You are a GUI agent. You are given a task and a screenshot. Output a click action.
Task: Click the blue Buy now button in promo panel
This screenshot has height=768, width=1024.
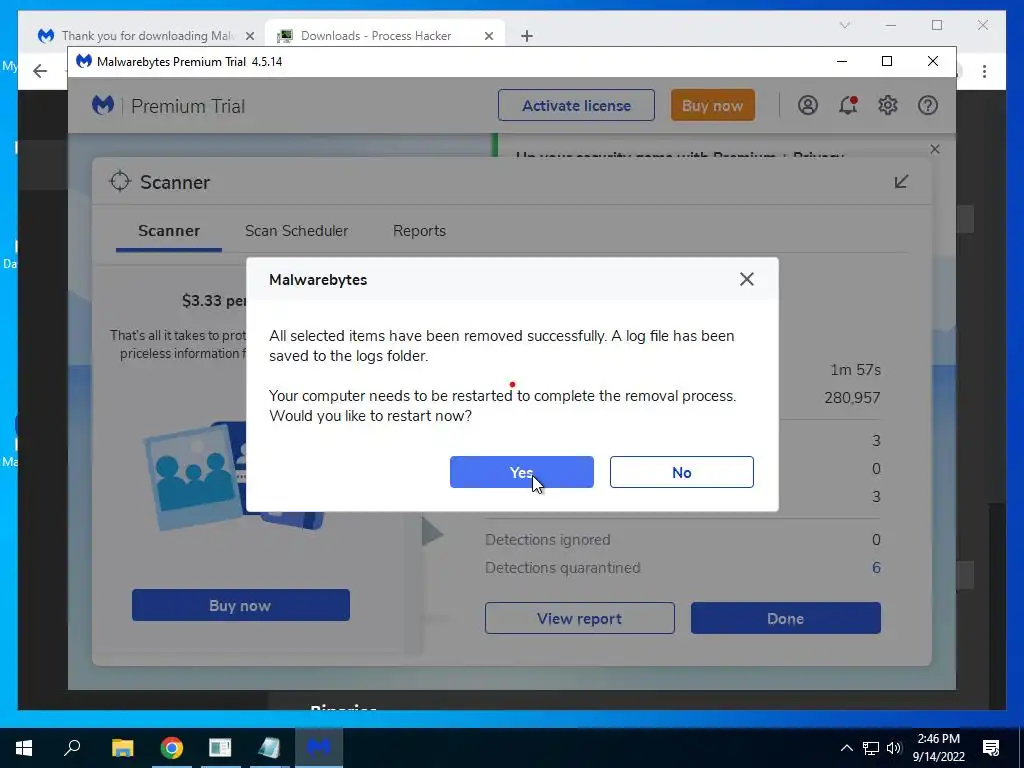[240, 605]
